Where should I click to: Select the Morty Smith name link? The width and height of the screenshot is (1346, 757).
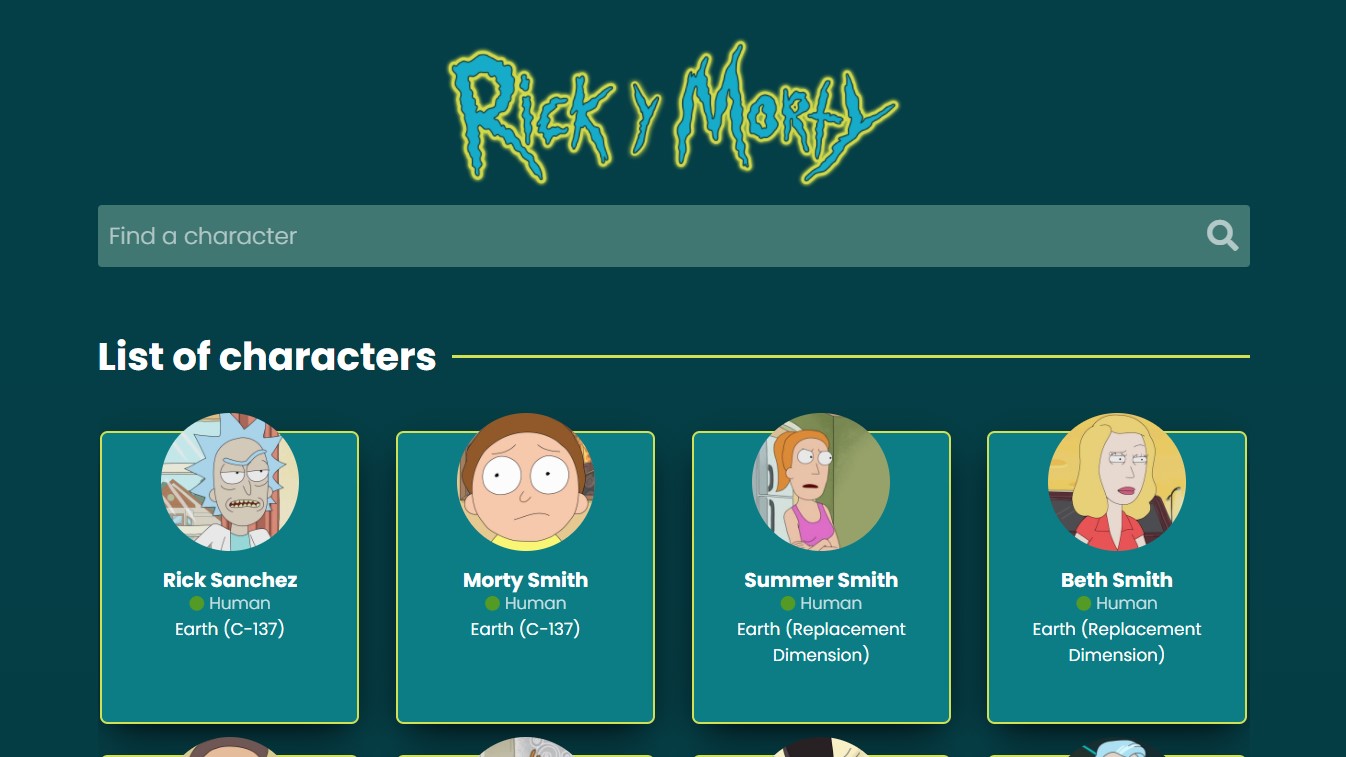(526, 580)
